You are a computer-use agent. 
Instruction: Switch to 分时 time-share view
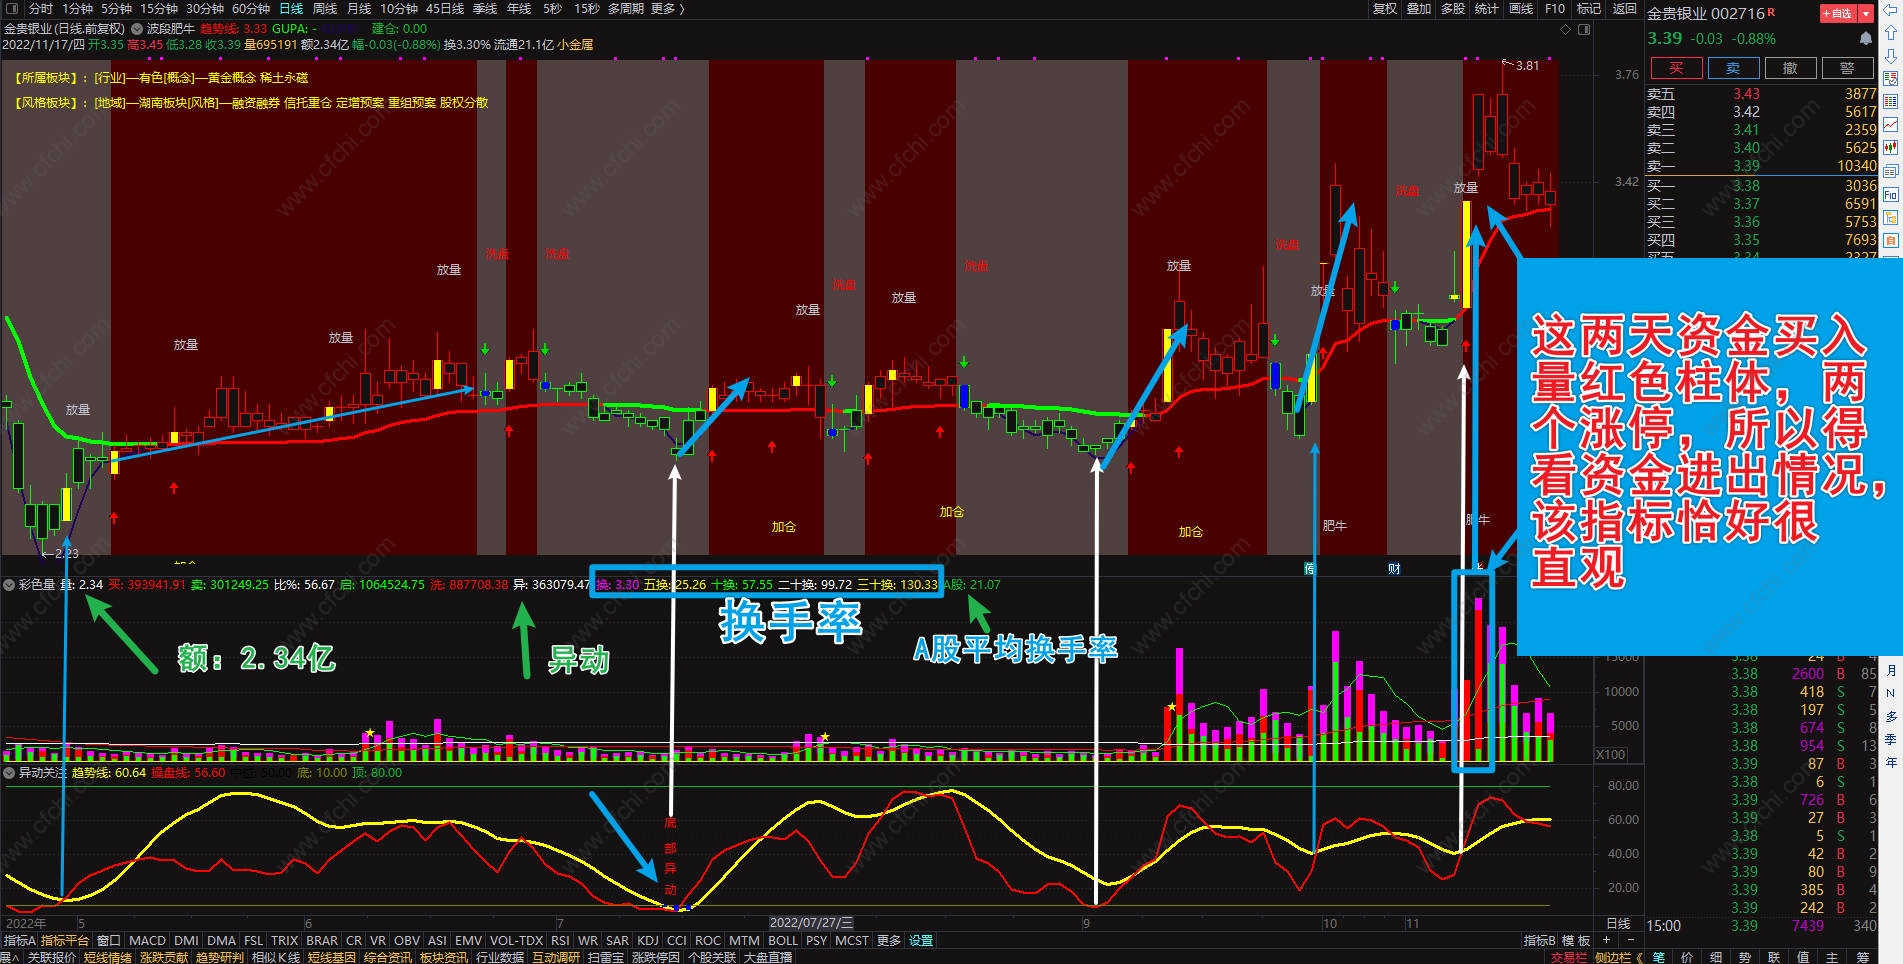(x=41, y=9)
